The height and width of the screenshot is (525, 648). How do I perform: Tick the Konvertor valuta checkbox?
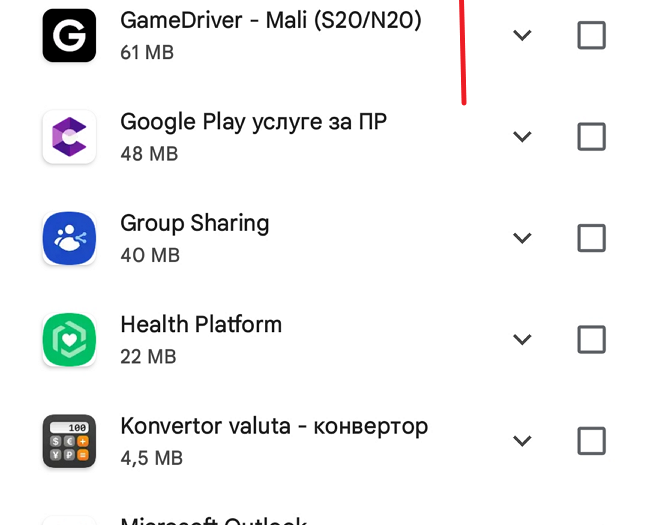pos(591,441)
